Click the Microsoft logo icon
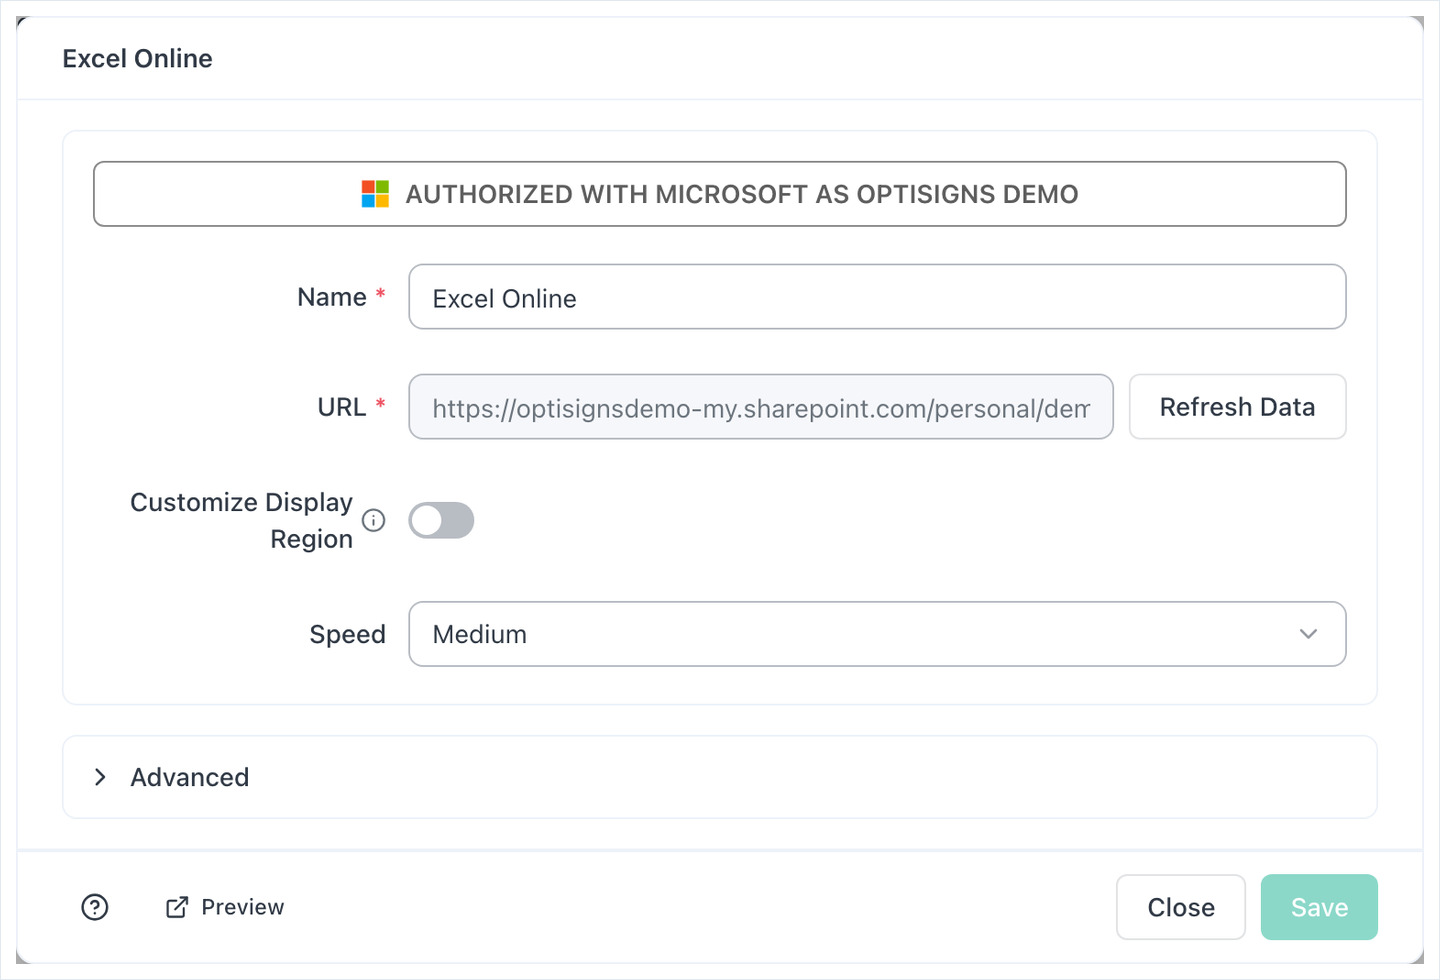This screenshot has width=1440, height=980. tap(375, 194)
